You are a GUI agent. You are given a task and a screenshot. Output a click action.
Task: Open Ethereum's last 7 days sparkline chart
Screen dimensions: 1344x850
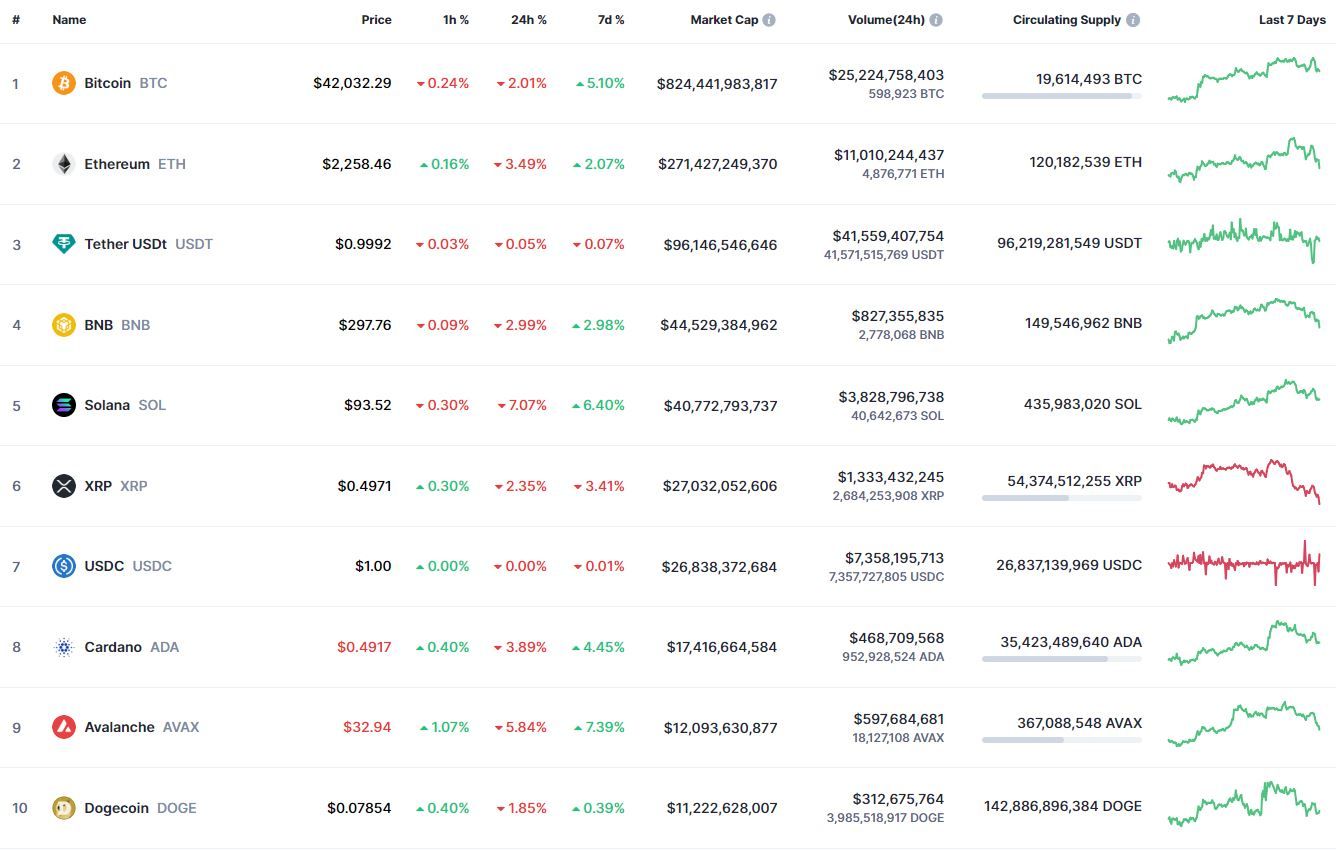point(1244,161)
